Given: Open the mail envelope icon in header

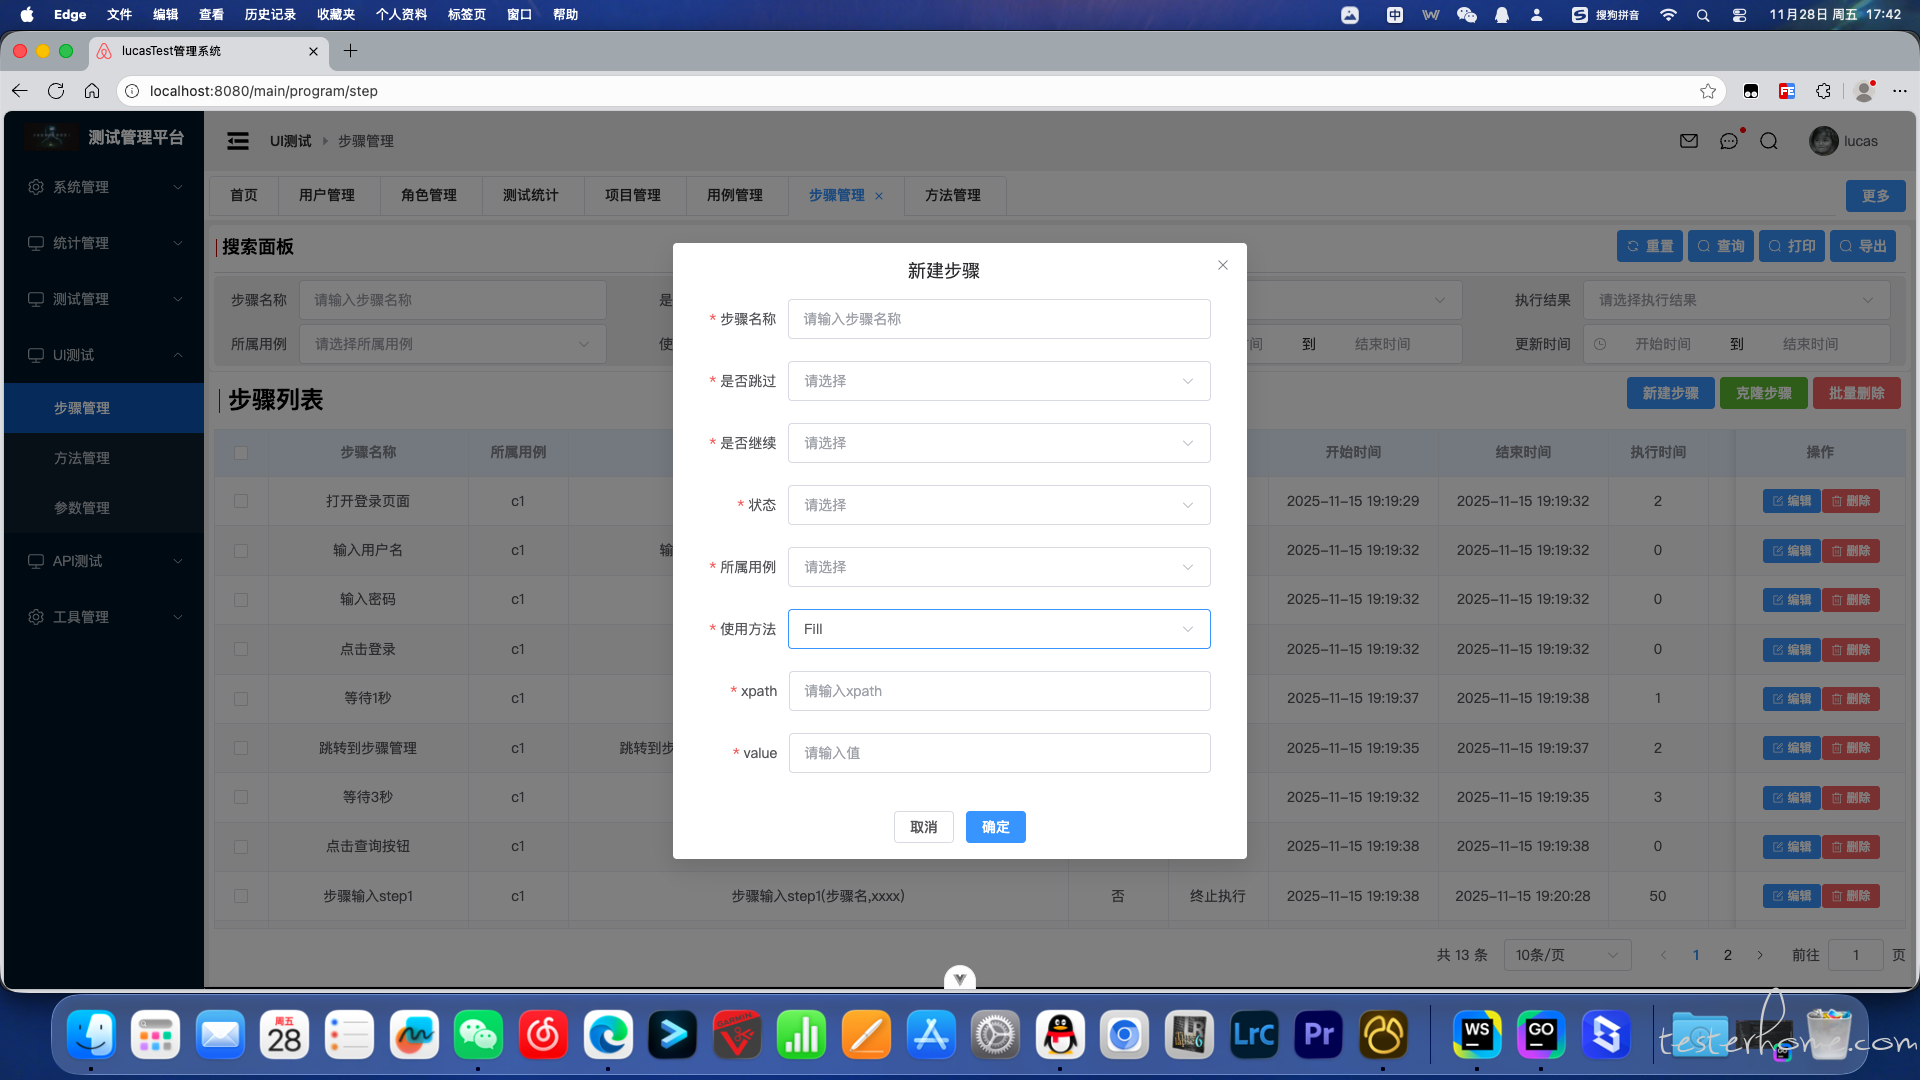Looking at the screenshot, I should point(1689,141).
